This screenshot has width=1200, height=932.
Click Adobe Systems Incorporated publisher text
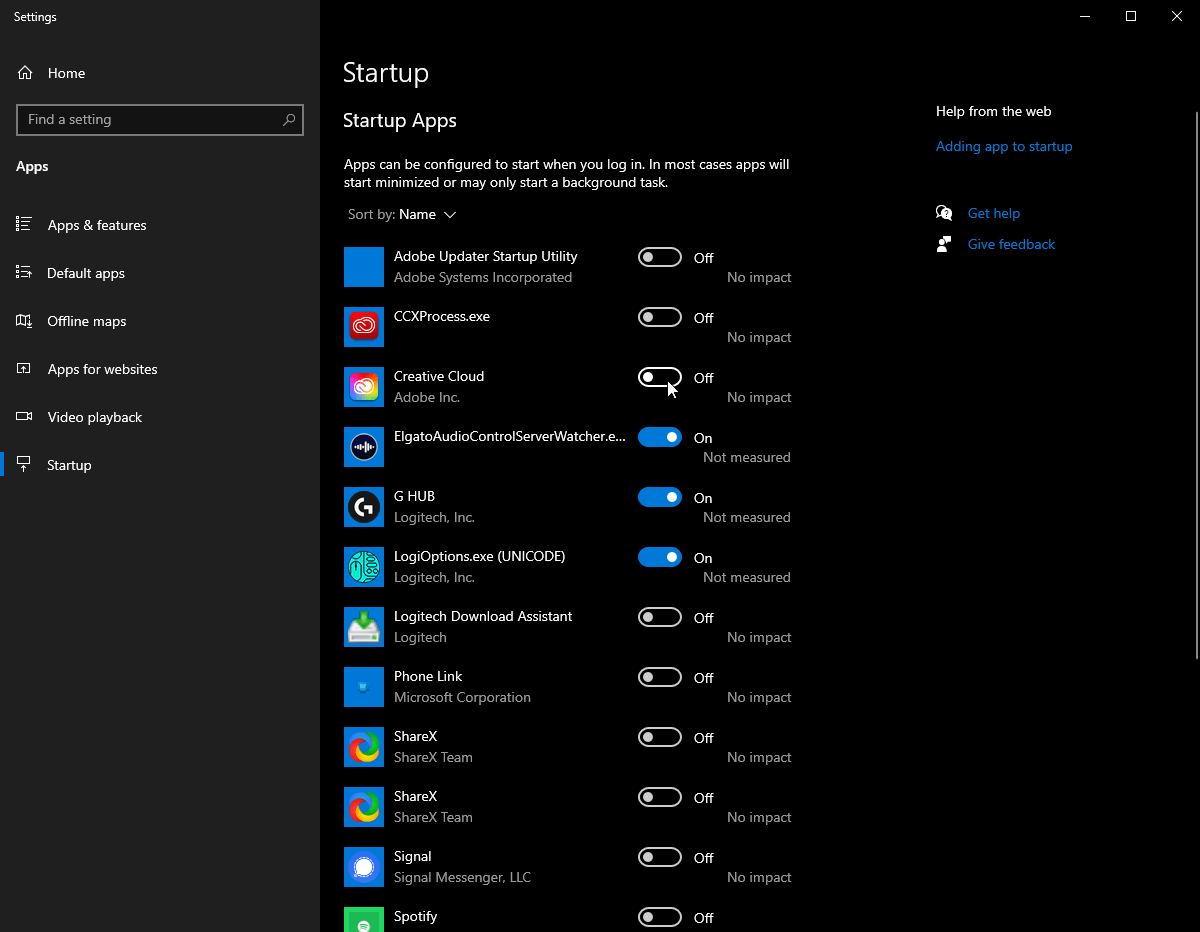(483, 277)
